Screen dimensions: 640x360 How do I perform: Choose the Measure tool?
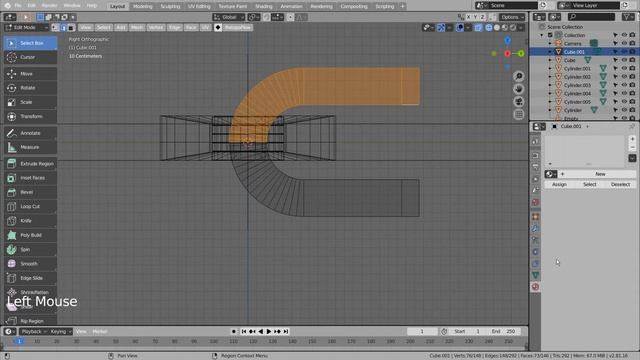(x=30, y=147)
